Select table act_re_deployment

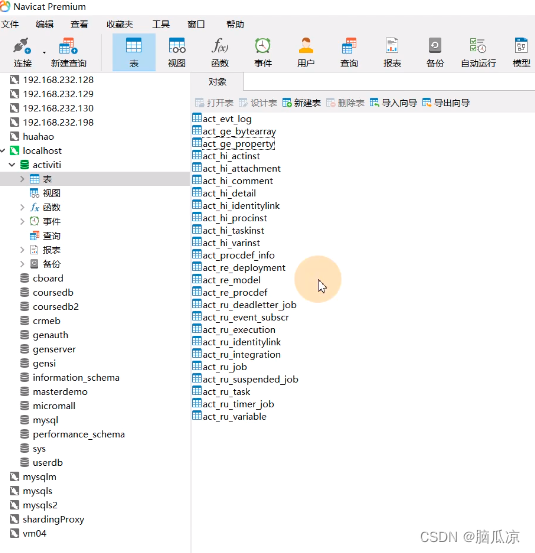[x=239, y=267]
